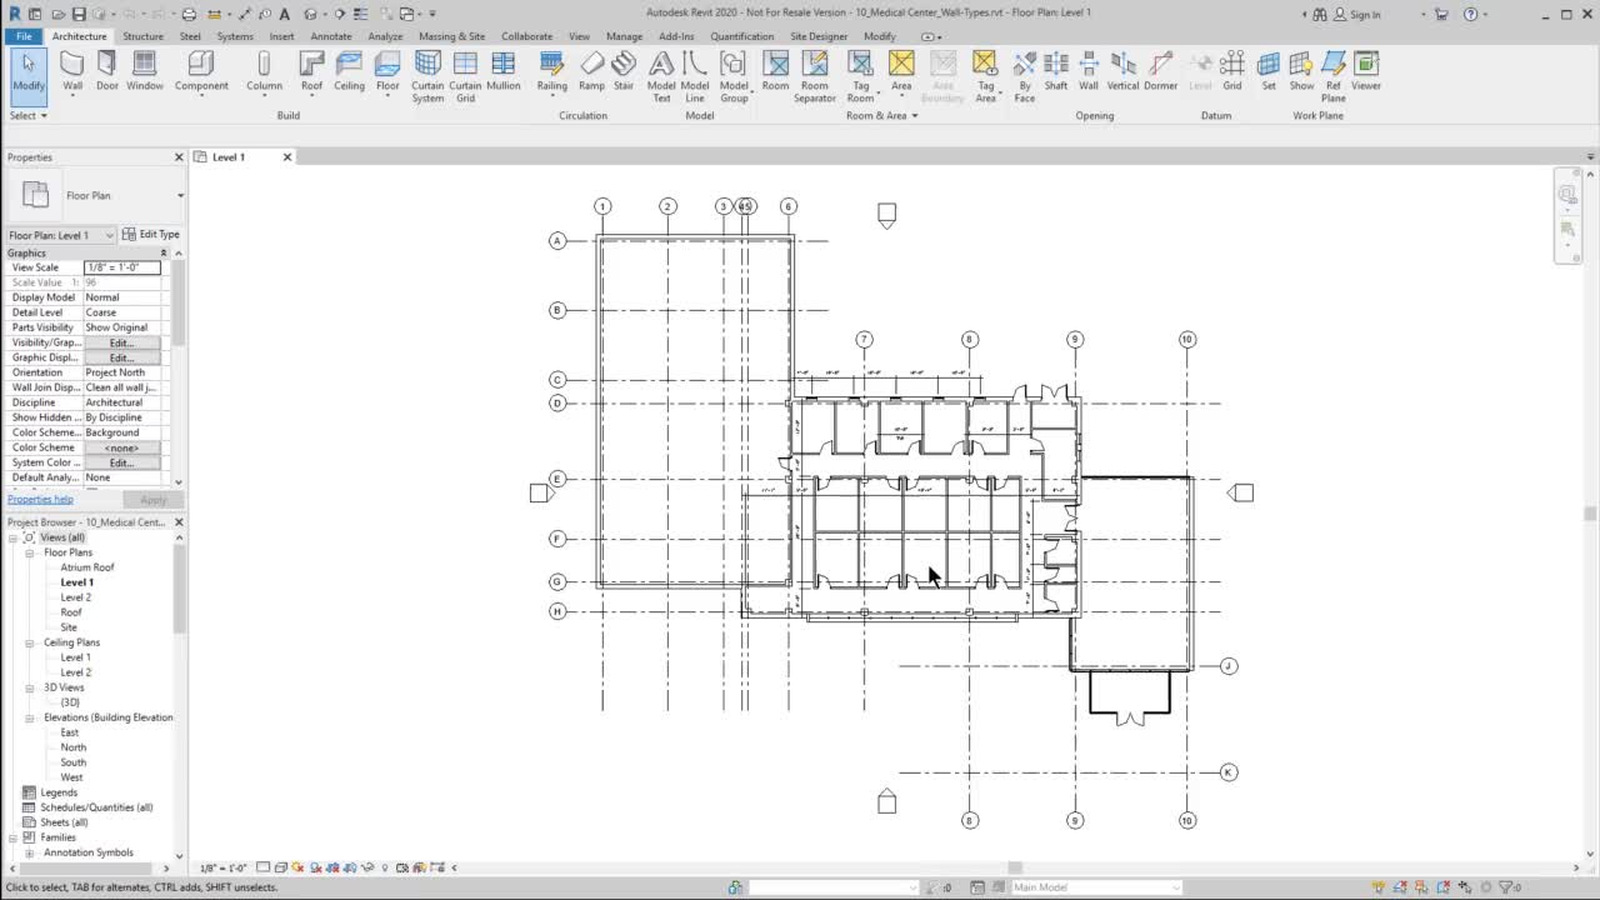Expand the Families tree node

tap(13, 838)
